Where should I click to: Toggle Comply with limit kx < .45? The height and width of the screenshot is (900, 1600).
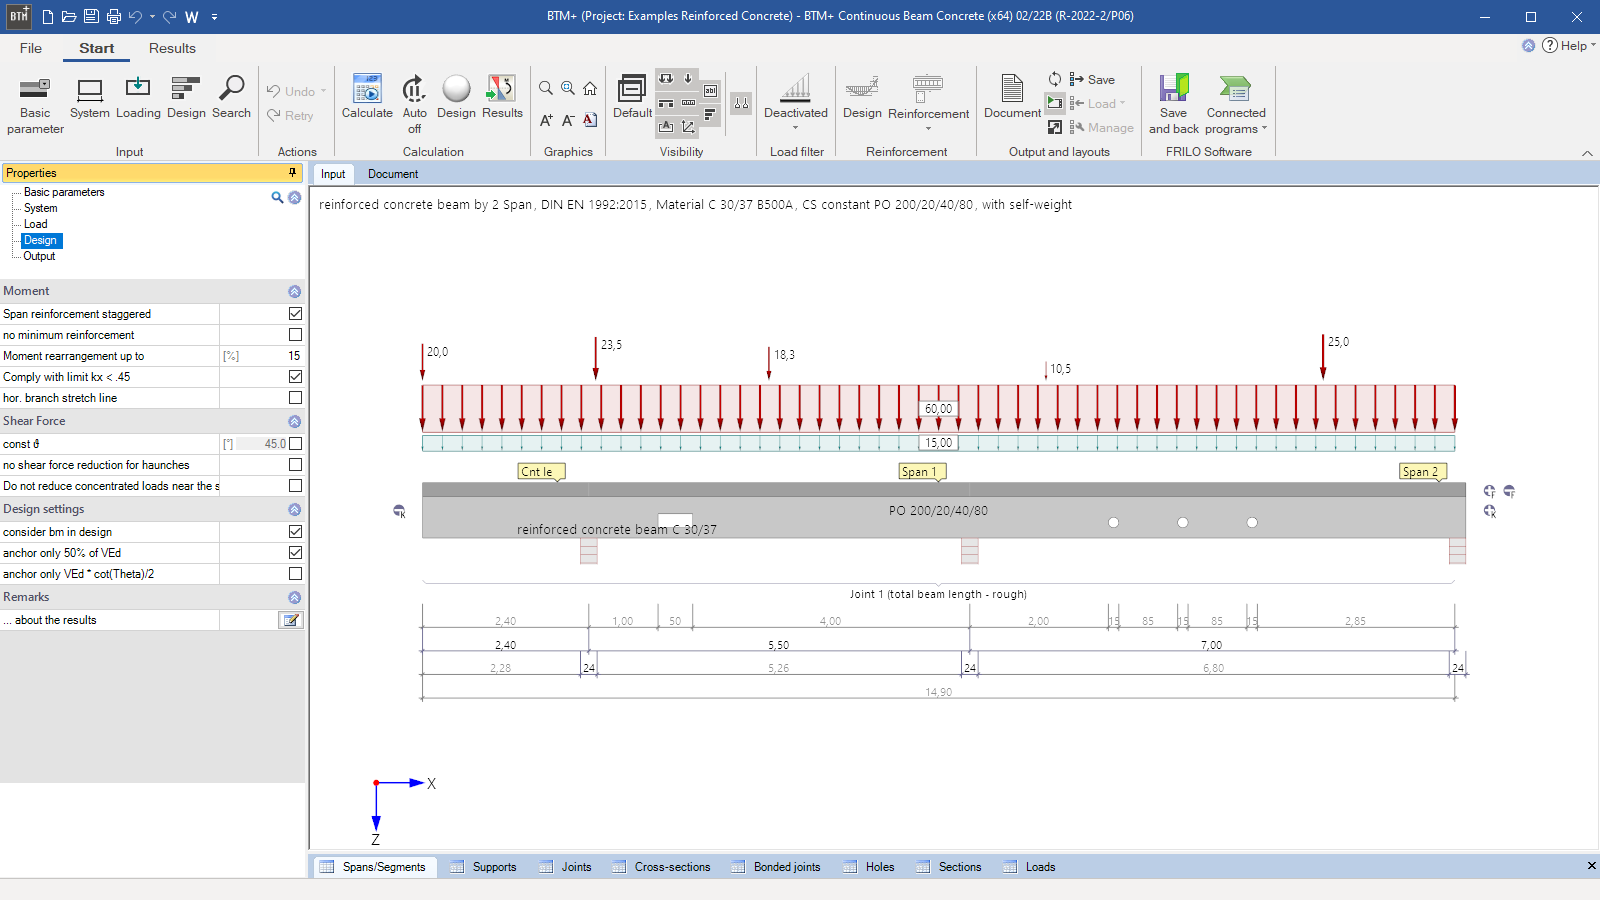coord(295,377)
